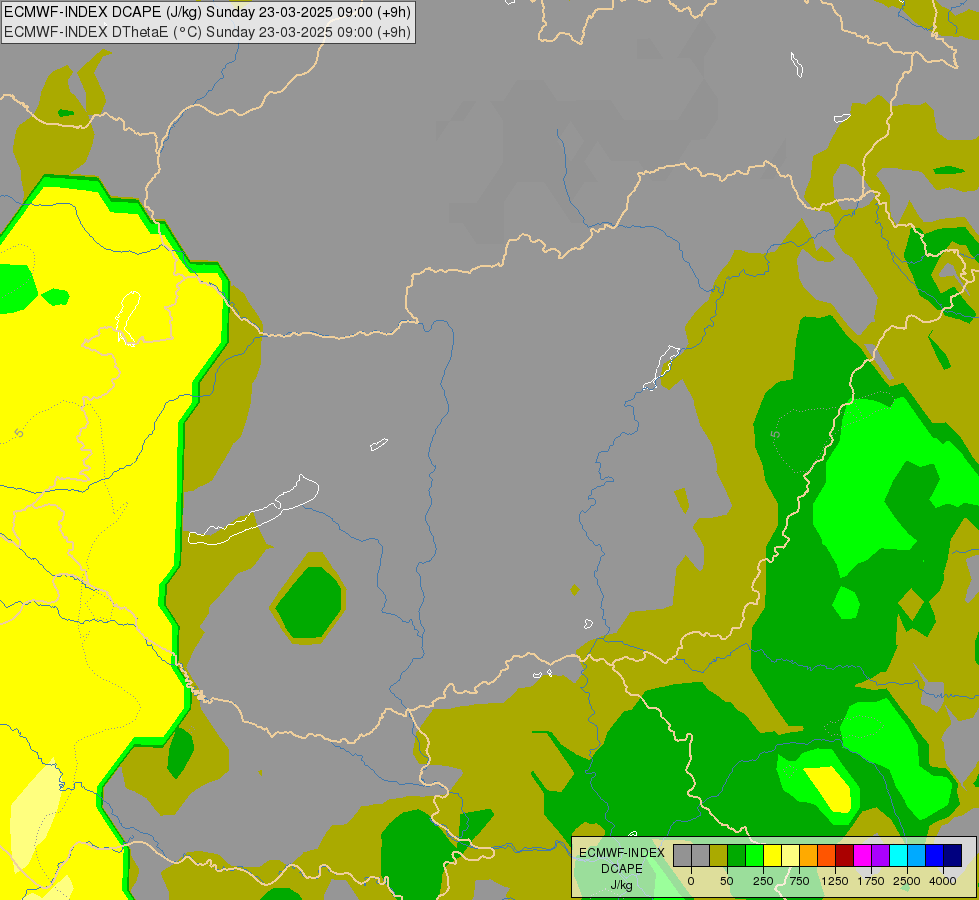Click the legend value 50
979x900 pixels.
pos(727,881)
